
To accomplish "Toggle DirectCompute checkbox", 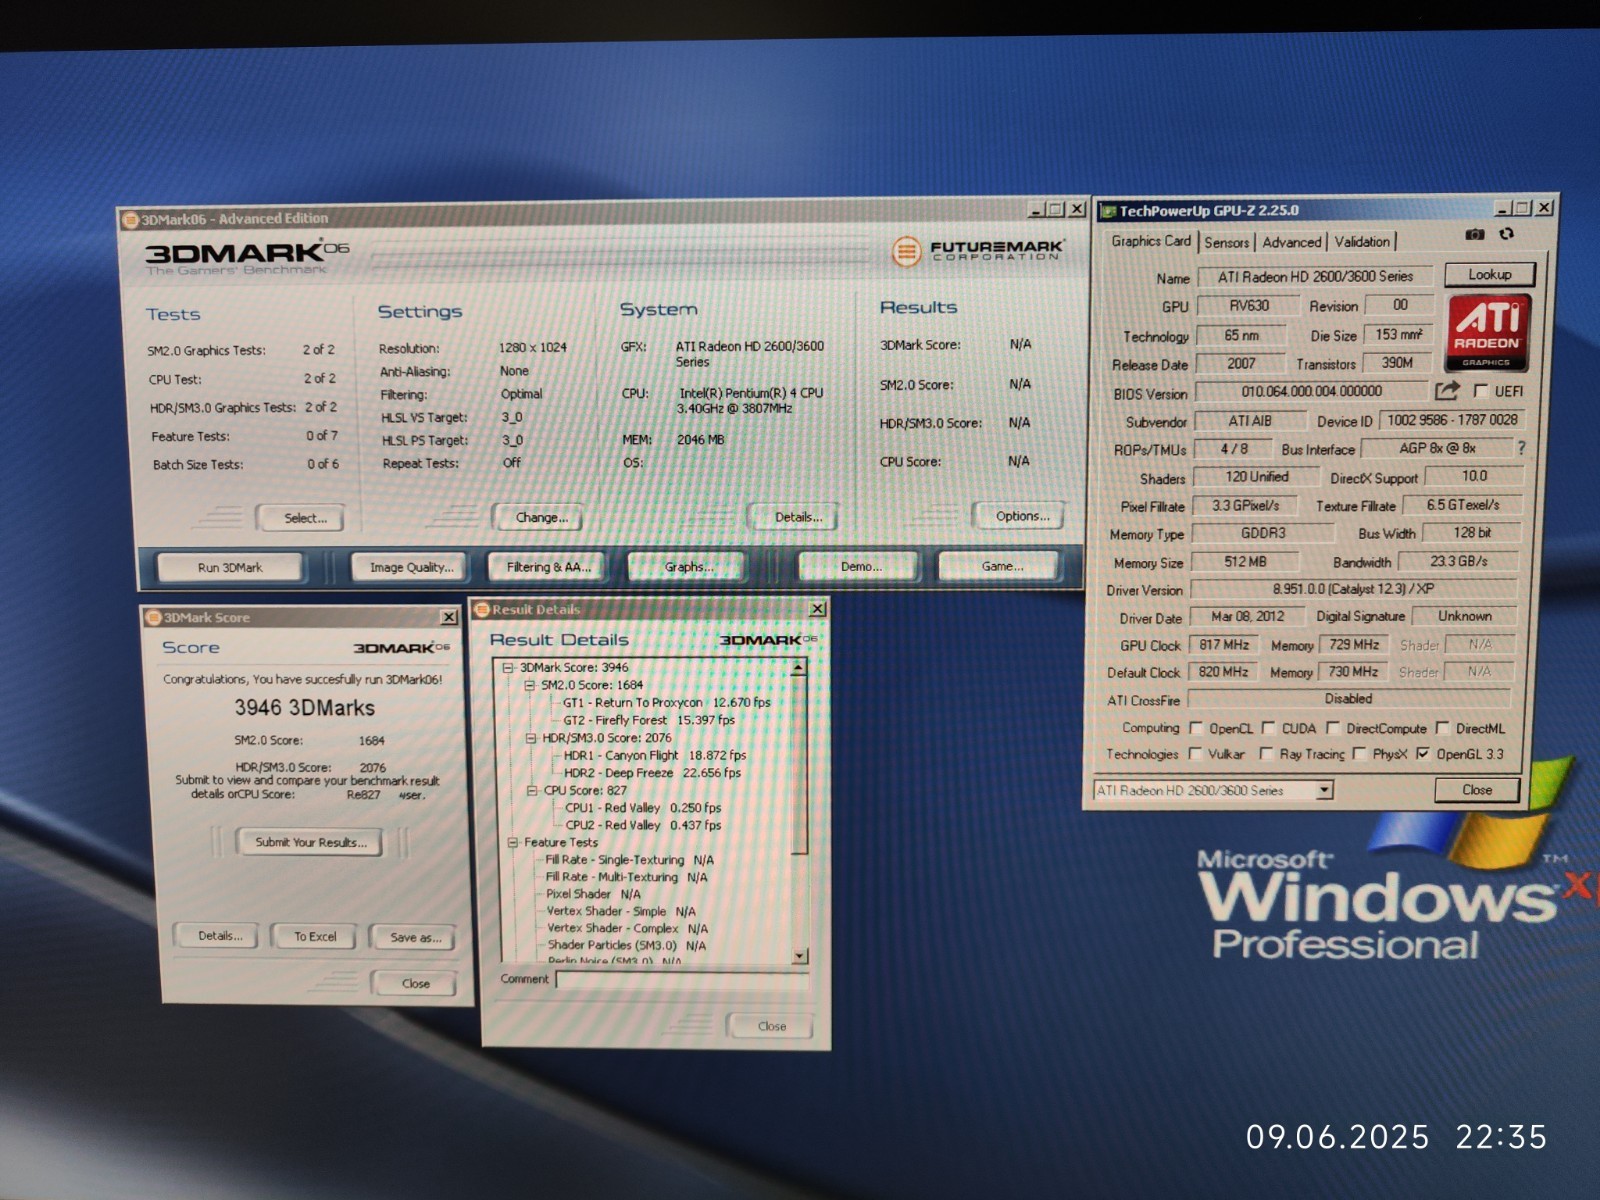I will coord(1332,728).
